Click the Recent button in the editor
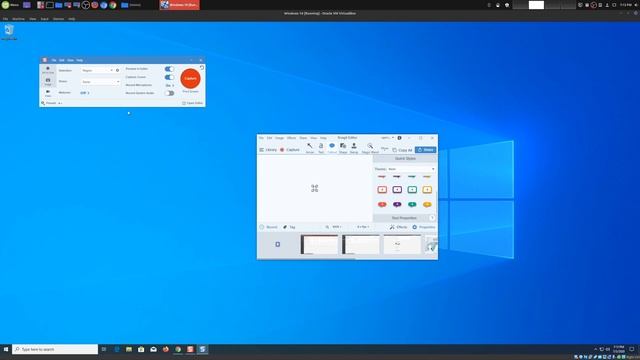The image size is (640, 360). [268, 227]
